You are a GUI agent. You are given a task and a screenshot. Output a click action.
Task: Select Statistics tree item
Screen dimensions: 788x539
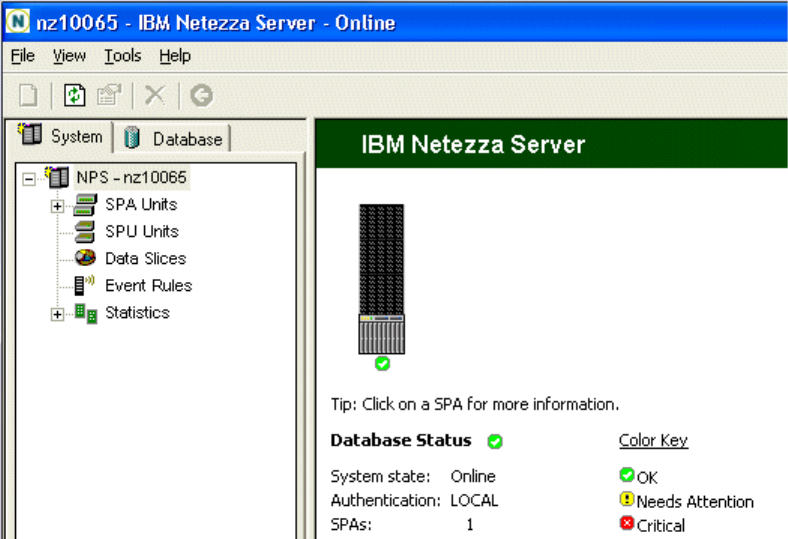coord(137,312)
